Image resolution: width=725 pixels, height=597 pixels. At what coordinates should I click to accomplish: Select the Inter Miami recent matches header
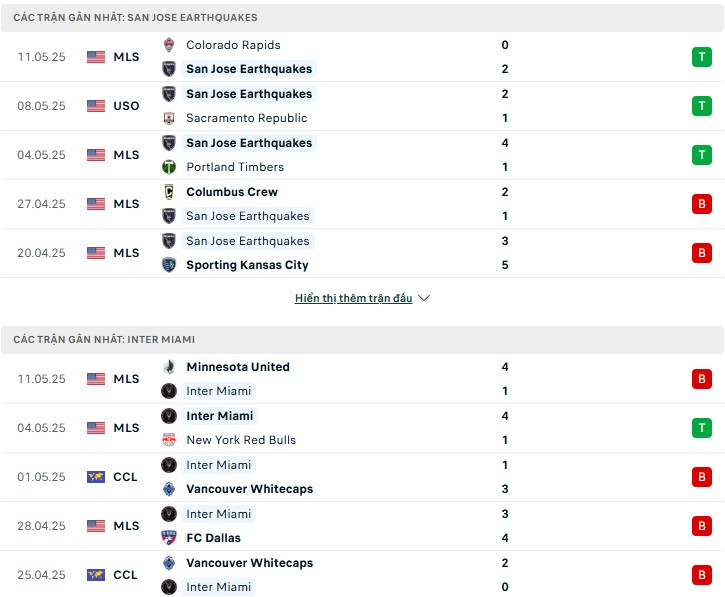click(362, 339)
